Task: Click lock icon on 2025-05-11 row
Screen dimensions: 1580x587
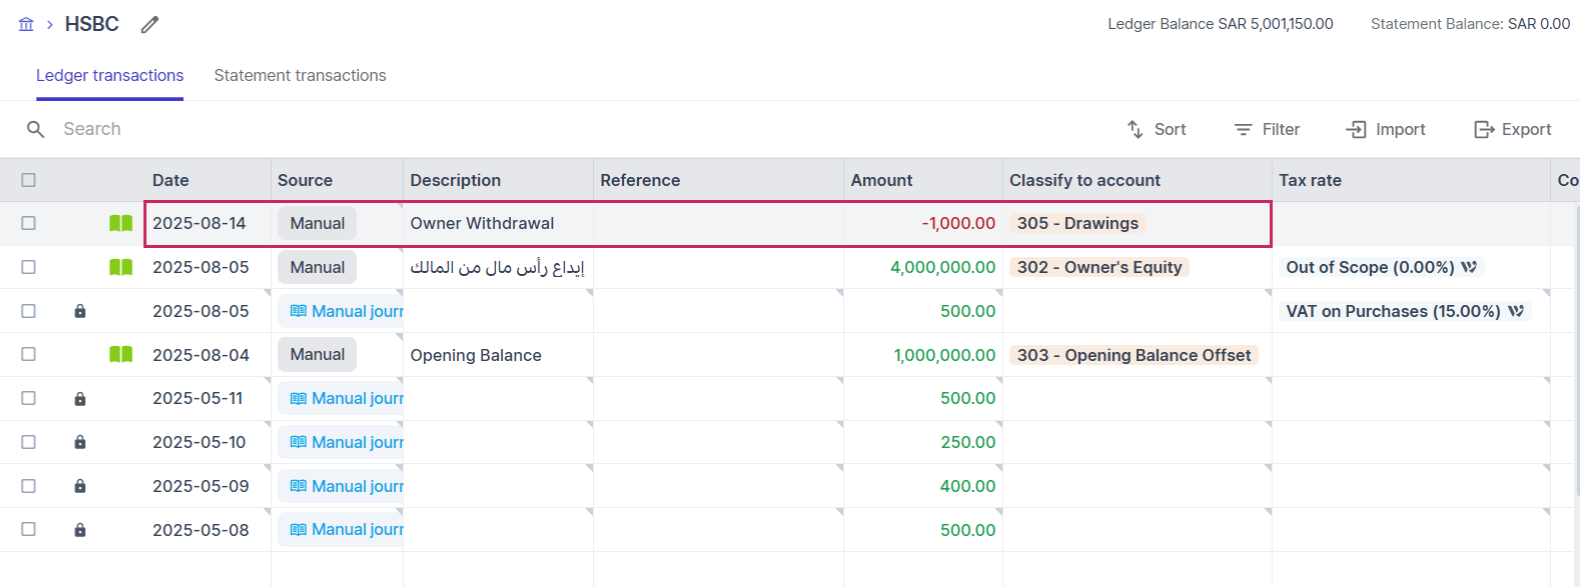Action: 80,399
